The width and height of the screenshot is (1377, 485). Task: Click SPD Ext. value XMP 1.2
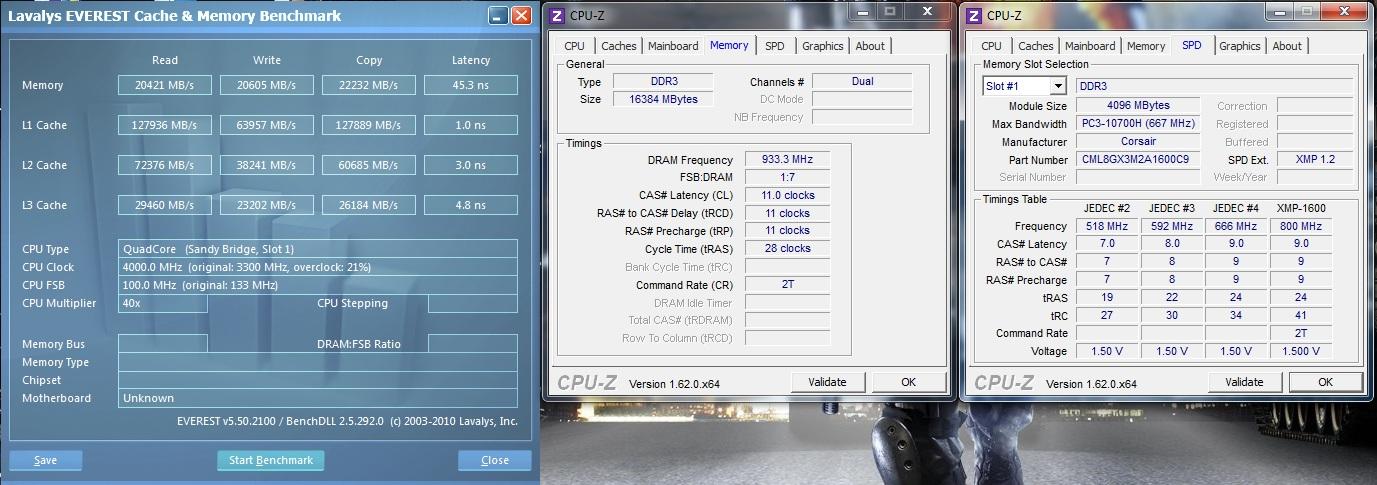point(1314,159)
